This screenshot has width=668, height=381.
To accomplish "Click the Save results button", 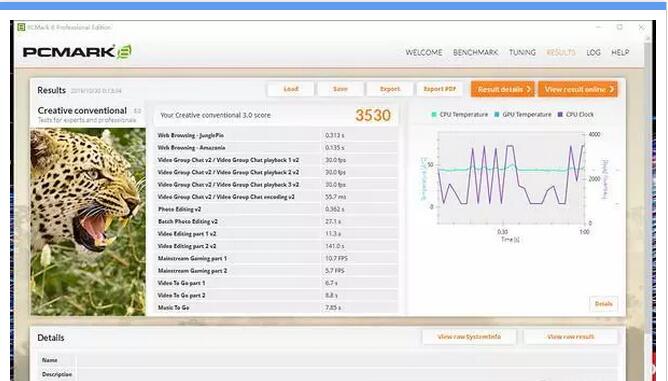I will click(x=340, y=89).
